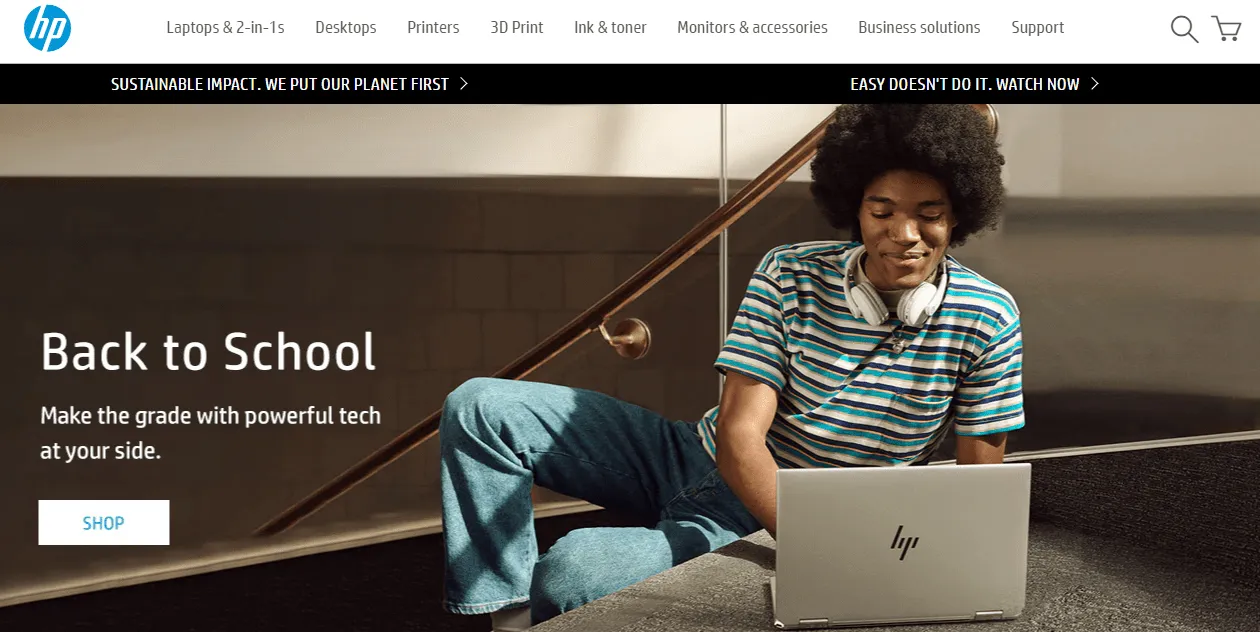The image size is (1260, 632).
Task: Click the chevron after Watch Now banner
Action: (1095, 84)
